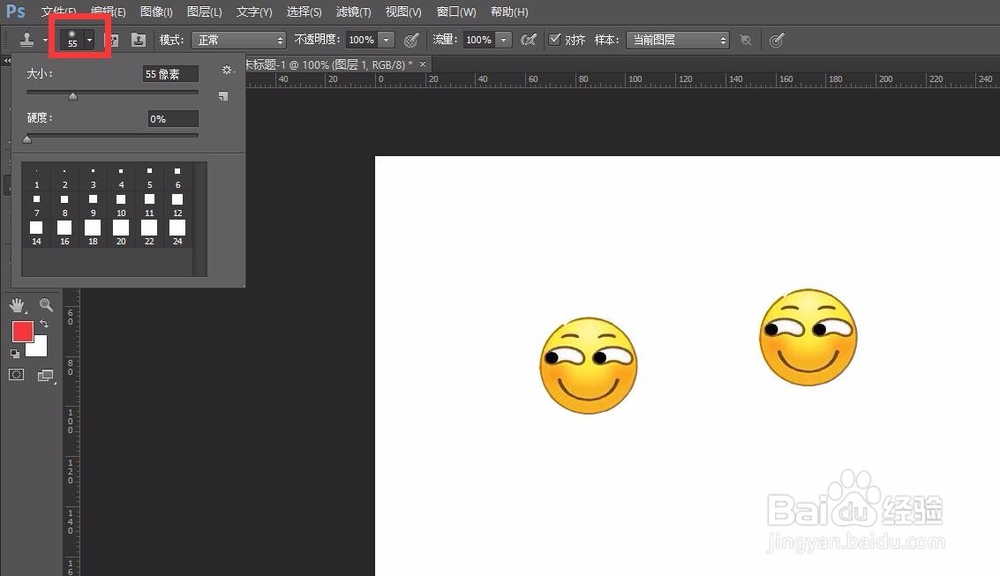Toggle the Brush panel icon
The width and height of the screenshot is (1000, 576).
click(x=113, y=40)
